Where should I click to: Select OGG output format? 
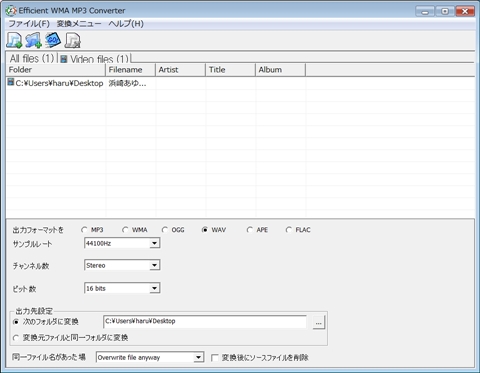[165, 230]
